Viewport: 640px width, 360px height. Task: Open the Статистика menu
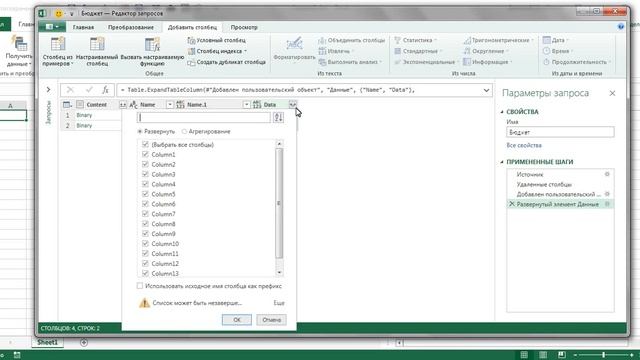(415, 40)
